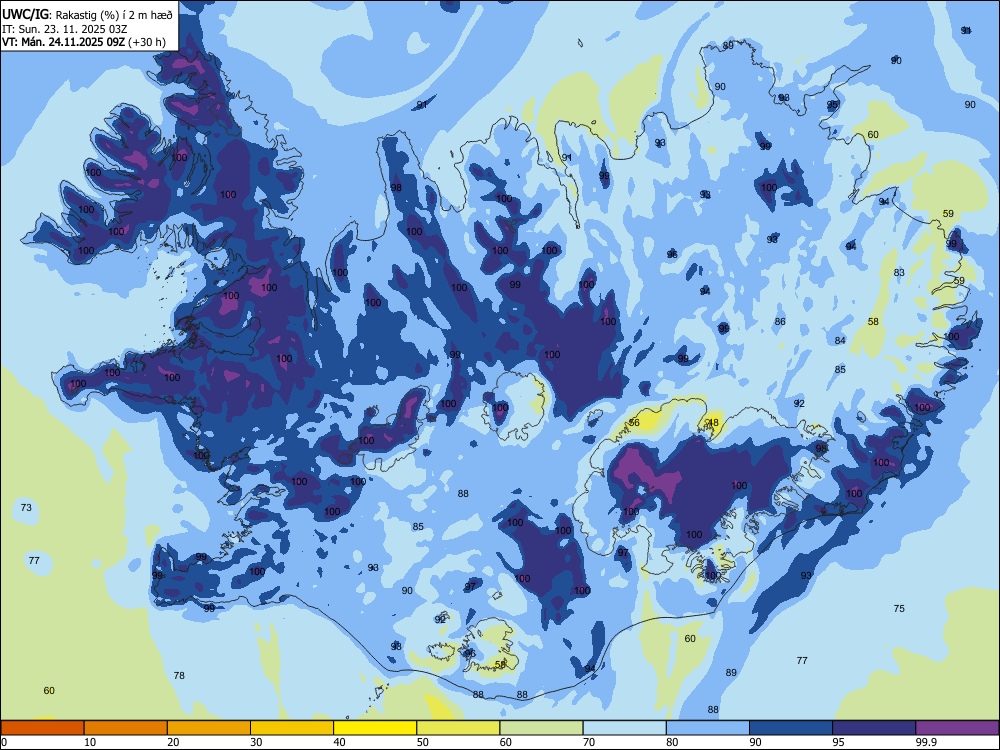Click the initial time 'IT: Sun. 23. 11. 2025 03Z'
Image resolution: width=1000 pixels, height=750 pixels.
click(x=65, y=29)
